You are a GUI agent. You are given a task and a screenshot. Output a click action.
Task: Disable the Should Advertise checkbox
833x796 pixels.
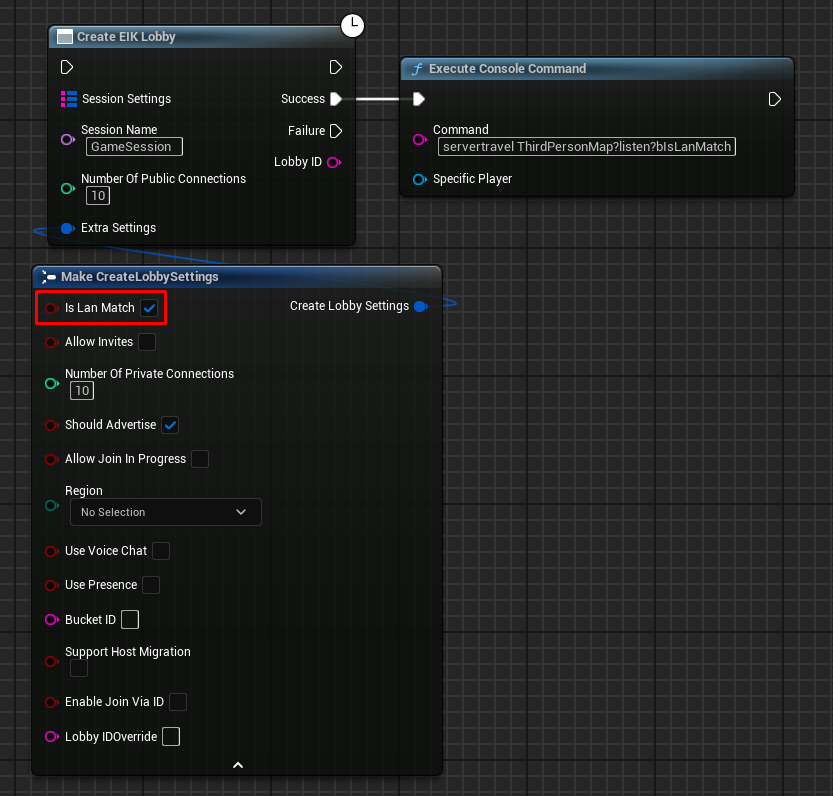[170, 425]
